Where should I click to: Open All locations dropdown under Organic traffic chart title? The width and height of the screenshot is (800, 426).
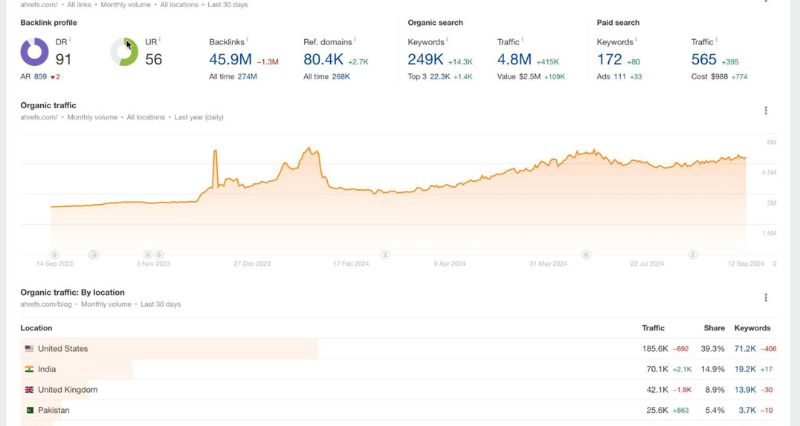[x=146, y=117]
